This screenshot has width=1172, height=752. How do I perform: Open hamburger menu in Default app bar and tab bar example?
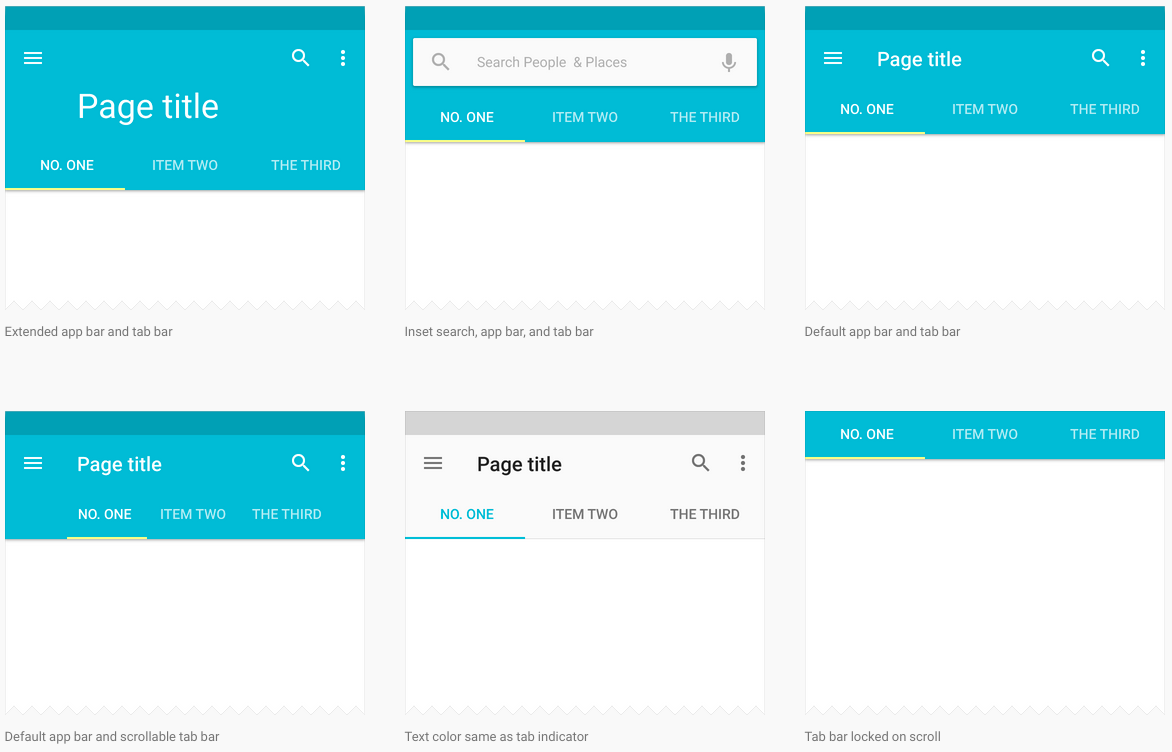point(833,58)
